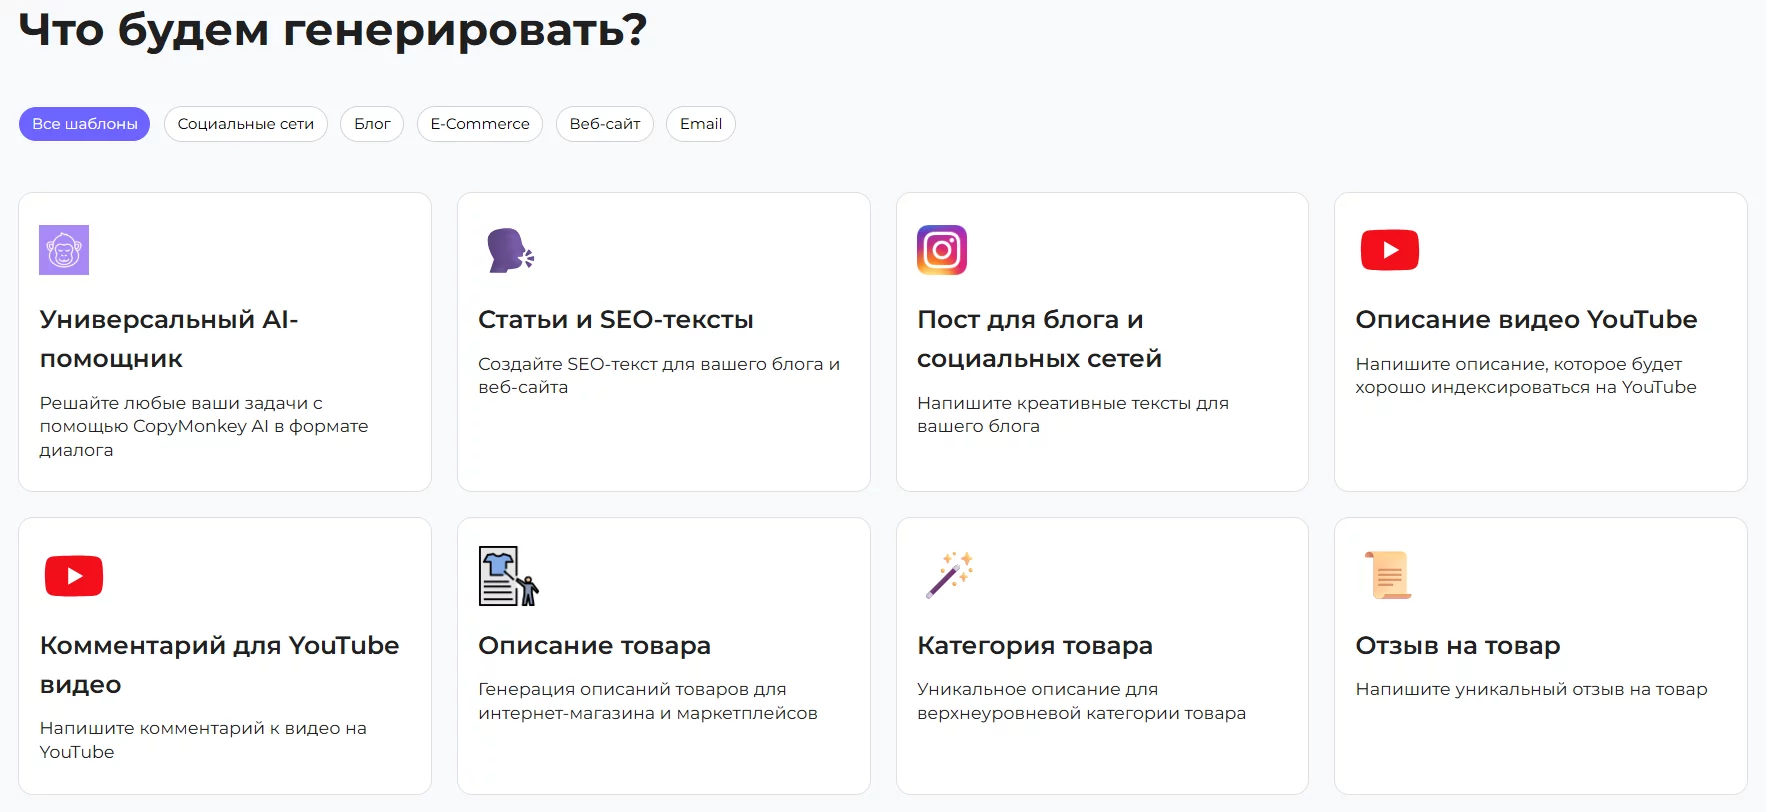
Task: Click the Пост для блога и социальных сетей heading
Action: tap(1039, 339)
